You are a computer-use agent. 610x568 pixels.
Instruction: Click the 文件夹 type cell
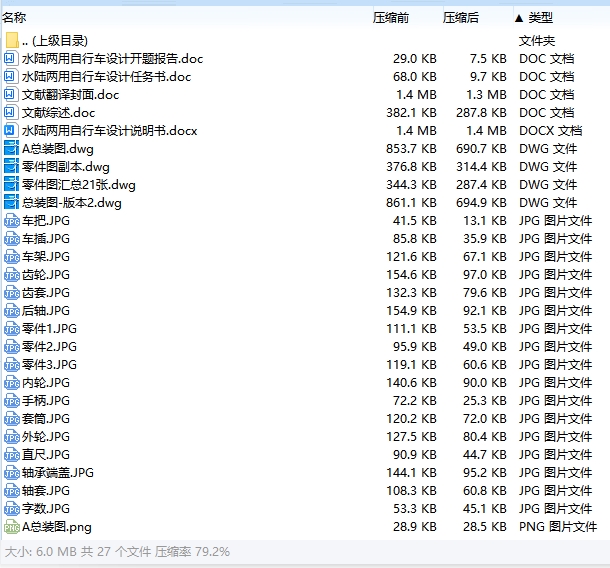point(537,41)
